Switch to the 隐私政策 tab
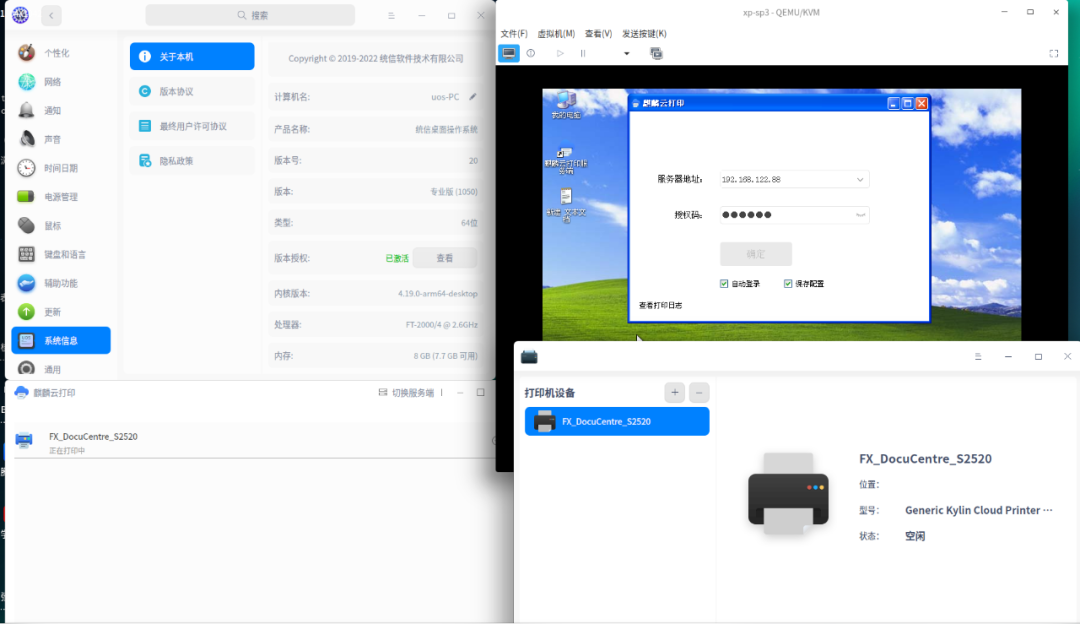The width and height of the screenshot is (1080, 624). pyautogui.click(x=175, y=160)
